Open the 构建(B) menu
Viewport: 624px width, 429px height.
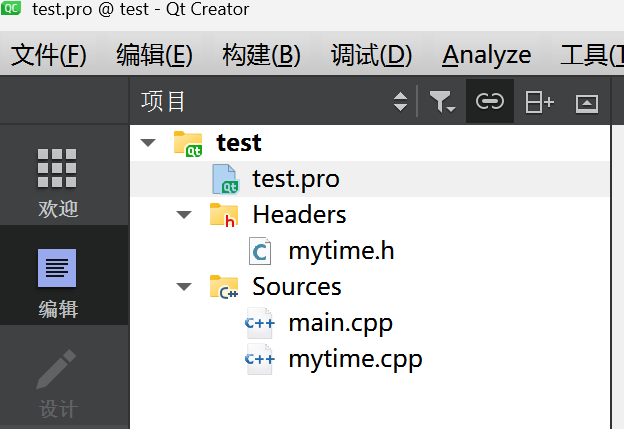coord(261,55)
